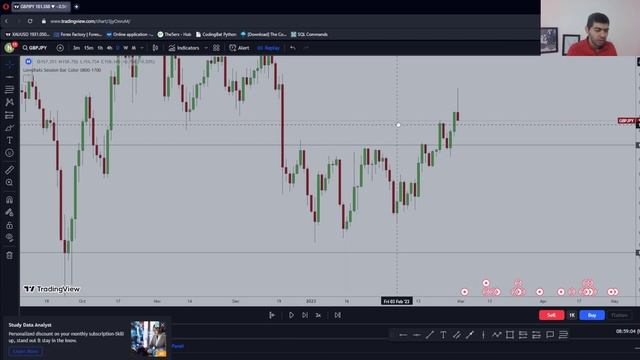Image resolution: width=640 pixels, height=360 pixels.
Task: Redo the chart action
Action: click(x=306, y=48)
